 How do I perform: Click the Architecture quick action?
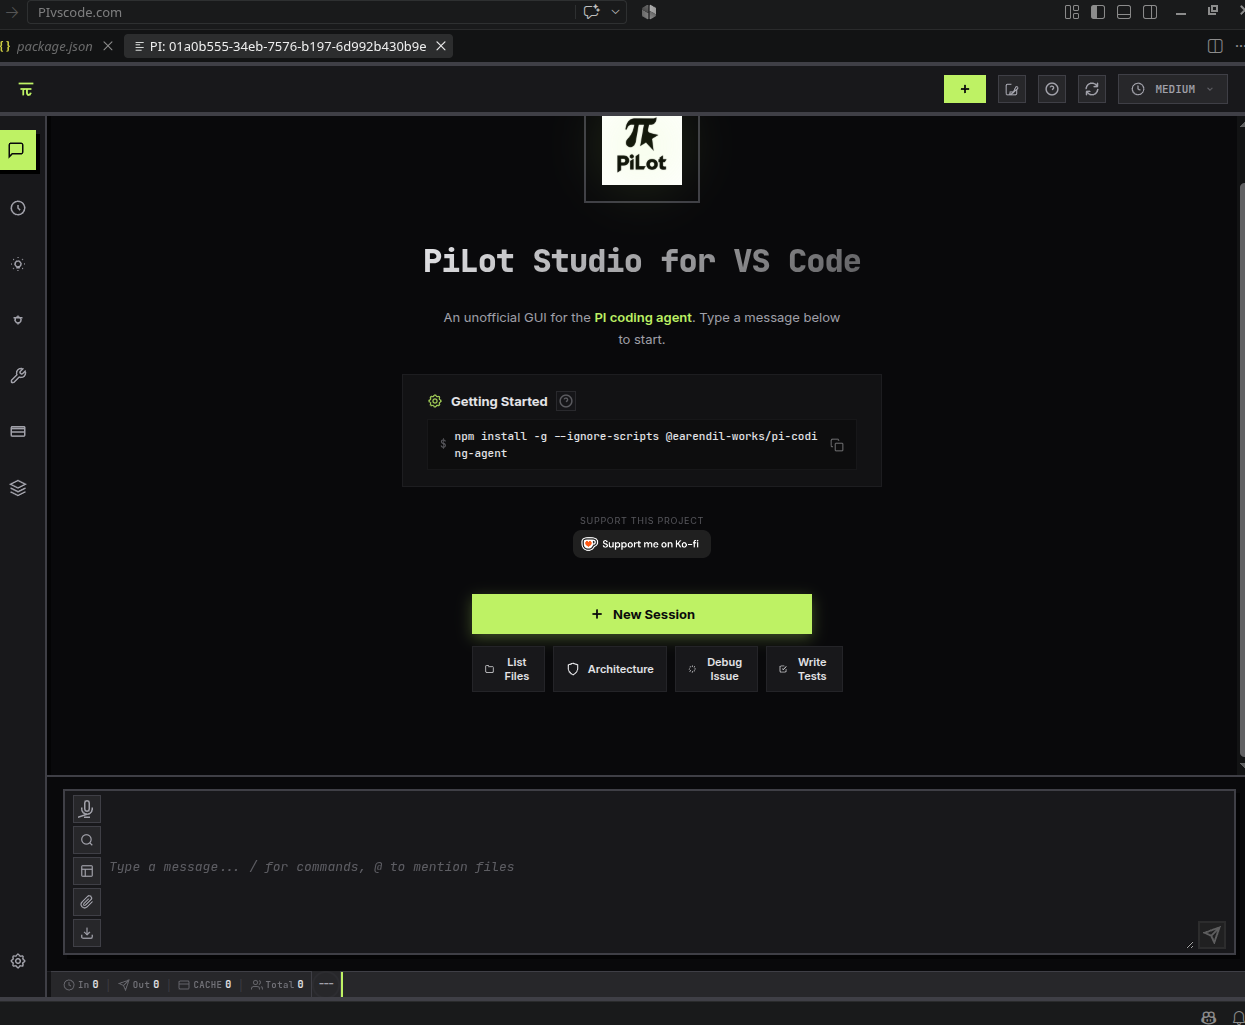tap(610, 669)
